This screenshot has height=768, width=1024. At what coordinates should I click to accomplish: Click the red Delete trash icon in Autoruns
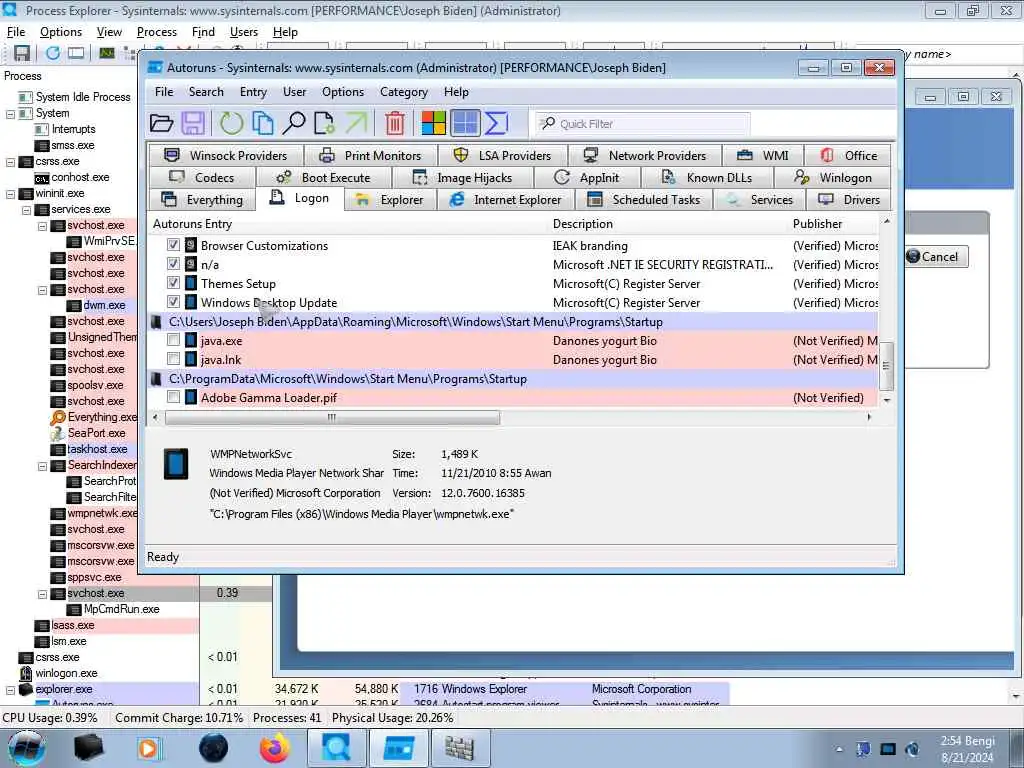pyautogui.click(x=395, y=123)
